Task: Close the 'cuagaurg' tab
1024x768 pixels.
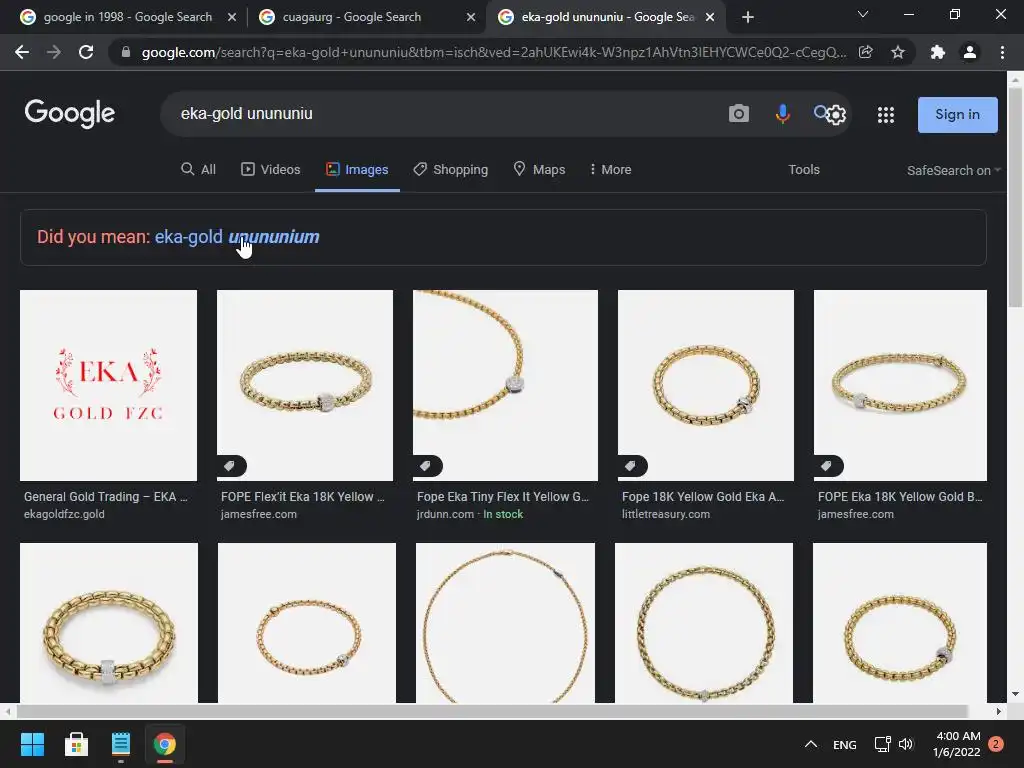Action: point(471,17)
